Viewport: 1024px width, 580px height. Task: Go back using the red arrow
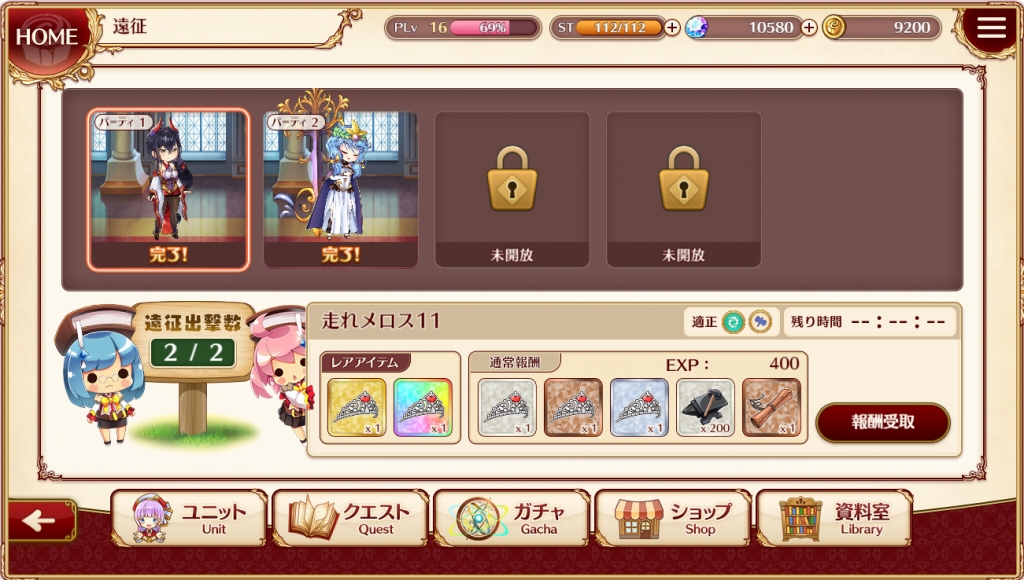(x=42, y=521)
